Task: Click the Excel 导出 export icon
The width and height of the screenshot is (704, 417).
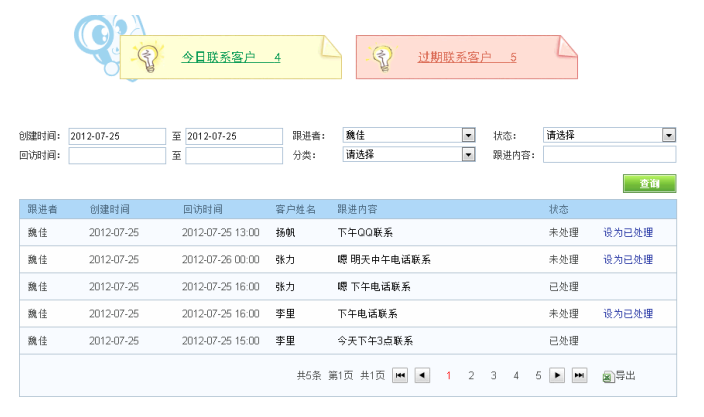Action: (608, 376)
